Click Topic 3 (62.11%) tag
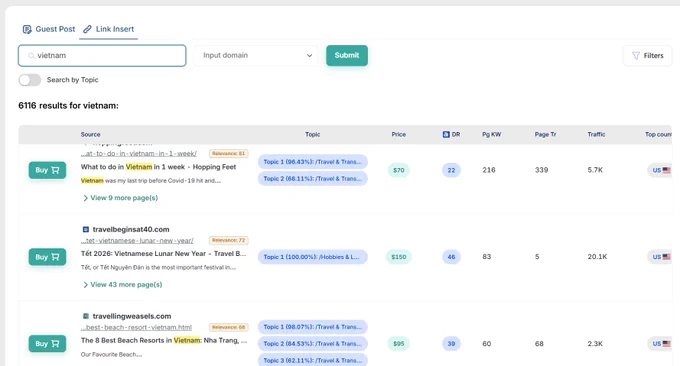The width and height of the screenshot is (680, 366). click(x=313, y=360)
